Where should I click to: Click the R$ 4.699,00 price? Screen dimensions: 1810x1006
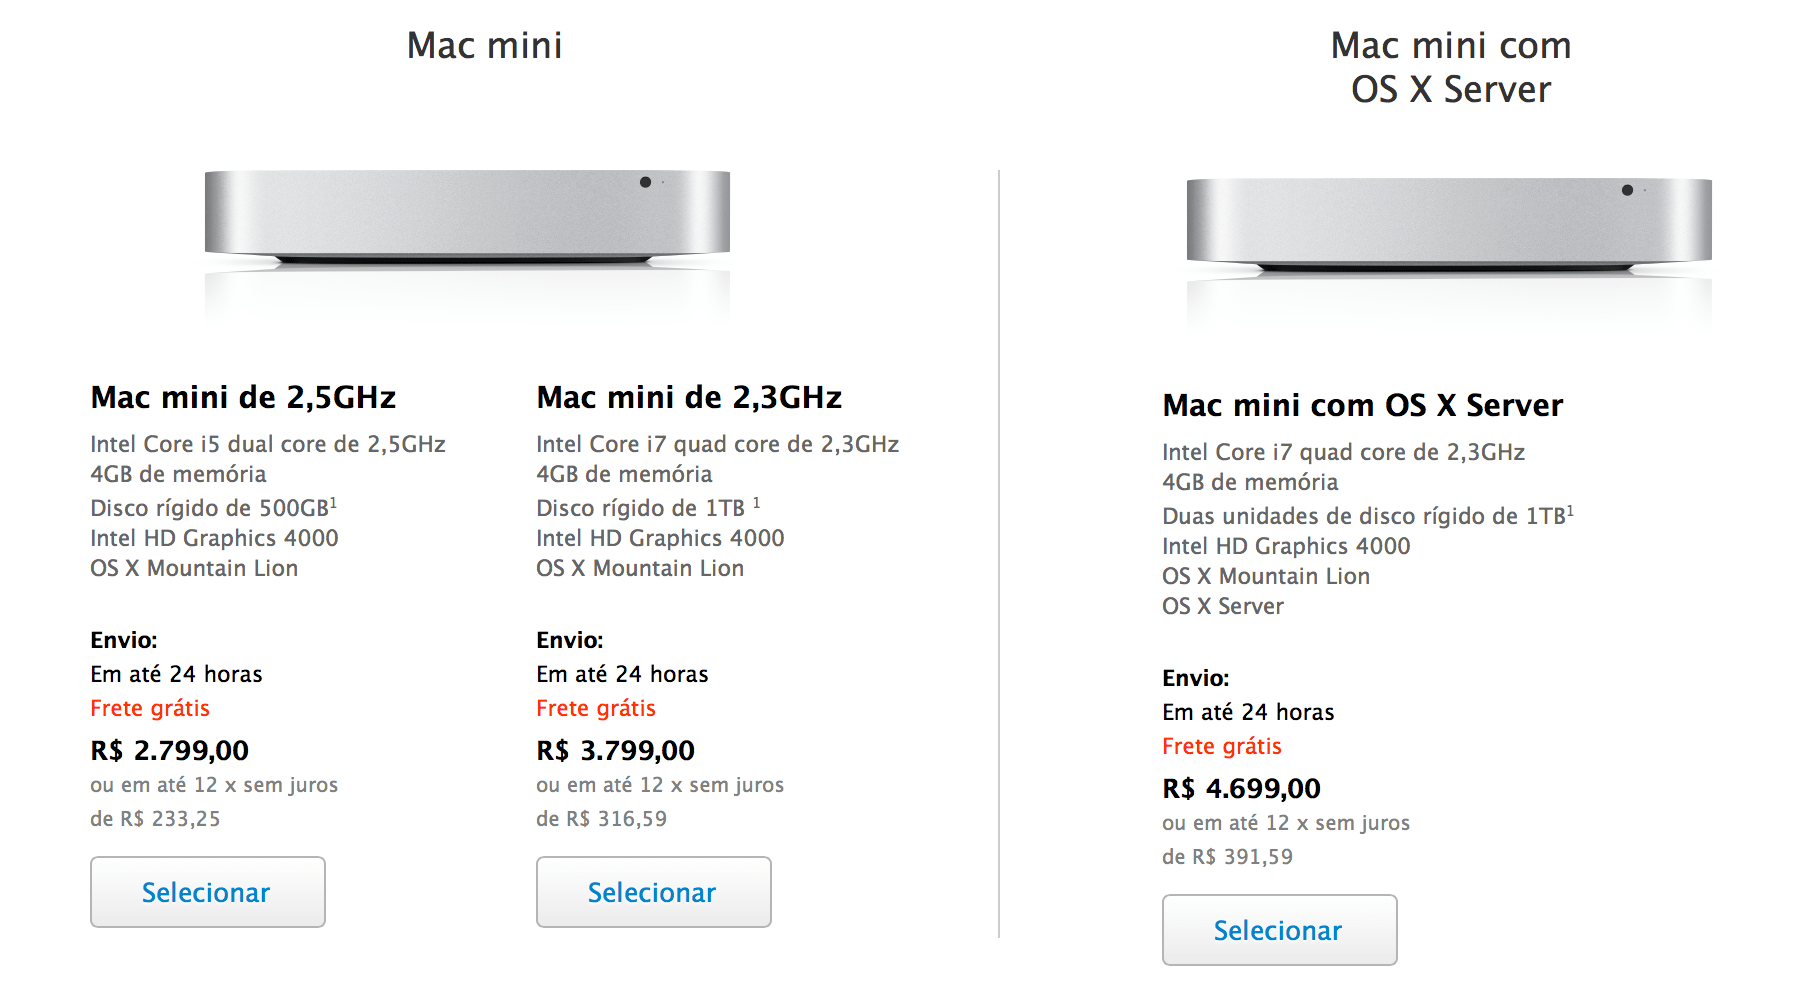click(x=1241, y=788)
